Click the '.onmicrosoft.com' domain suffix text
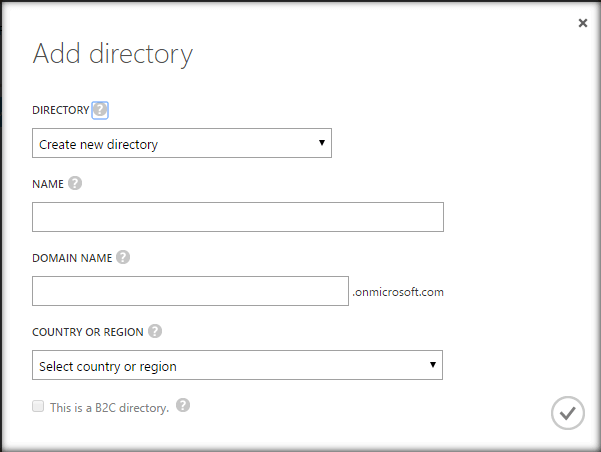This screenshot has height=452, width=601. click(x=398, y=293)
